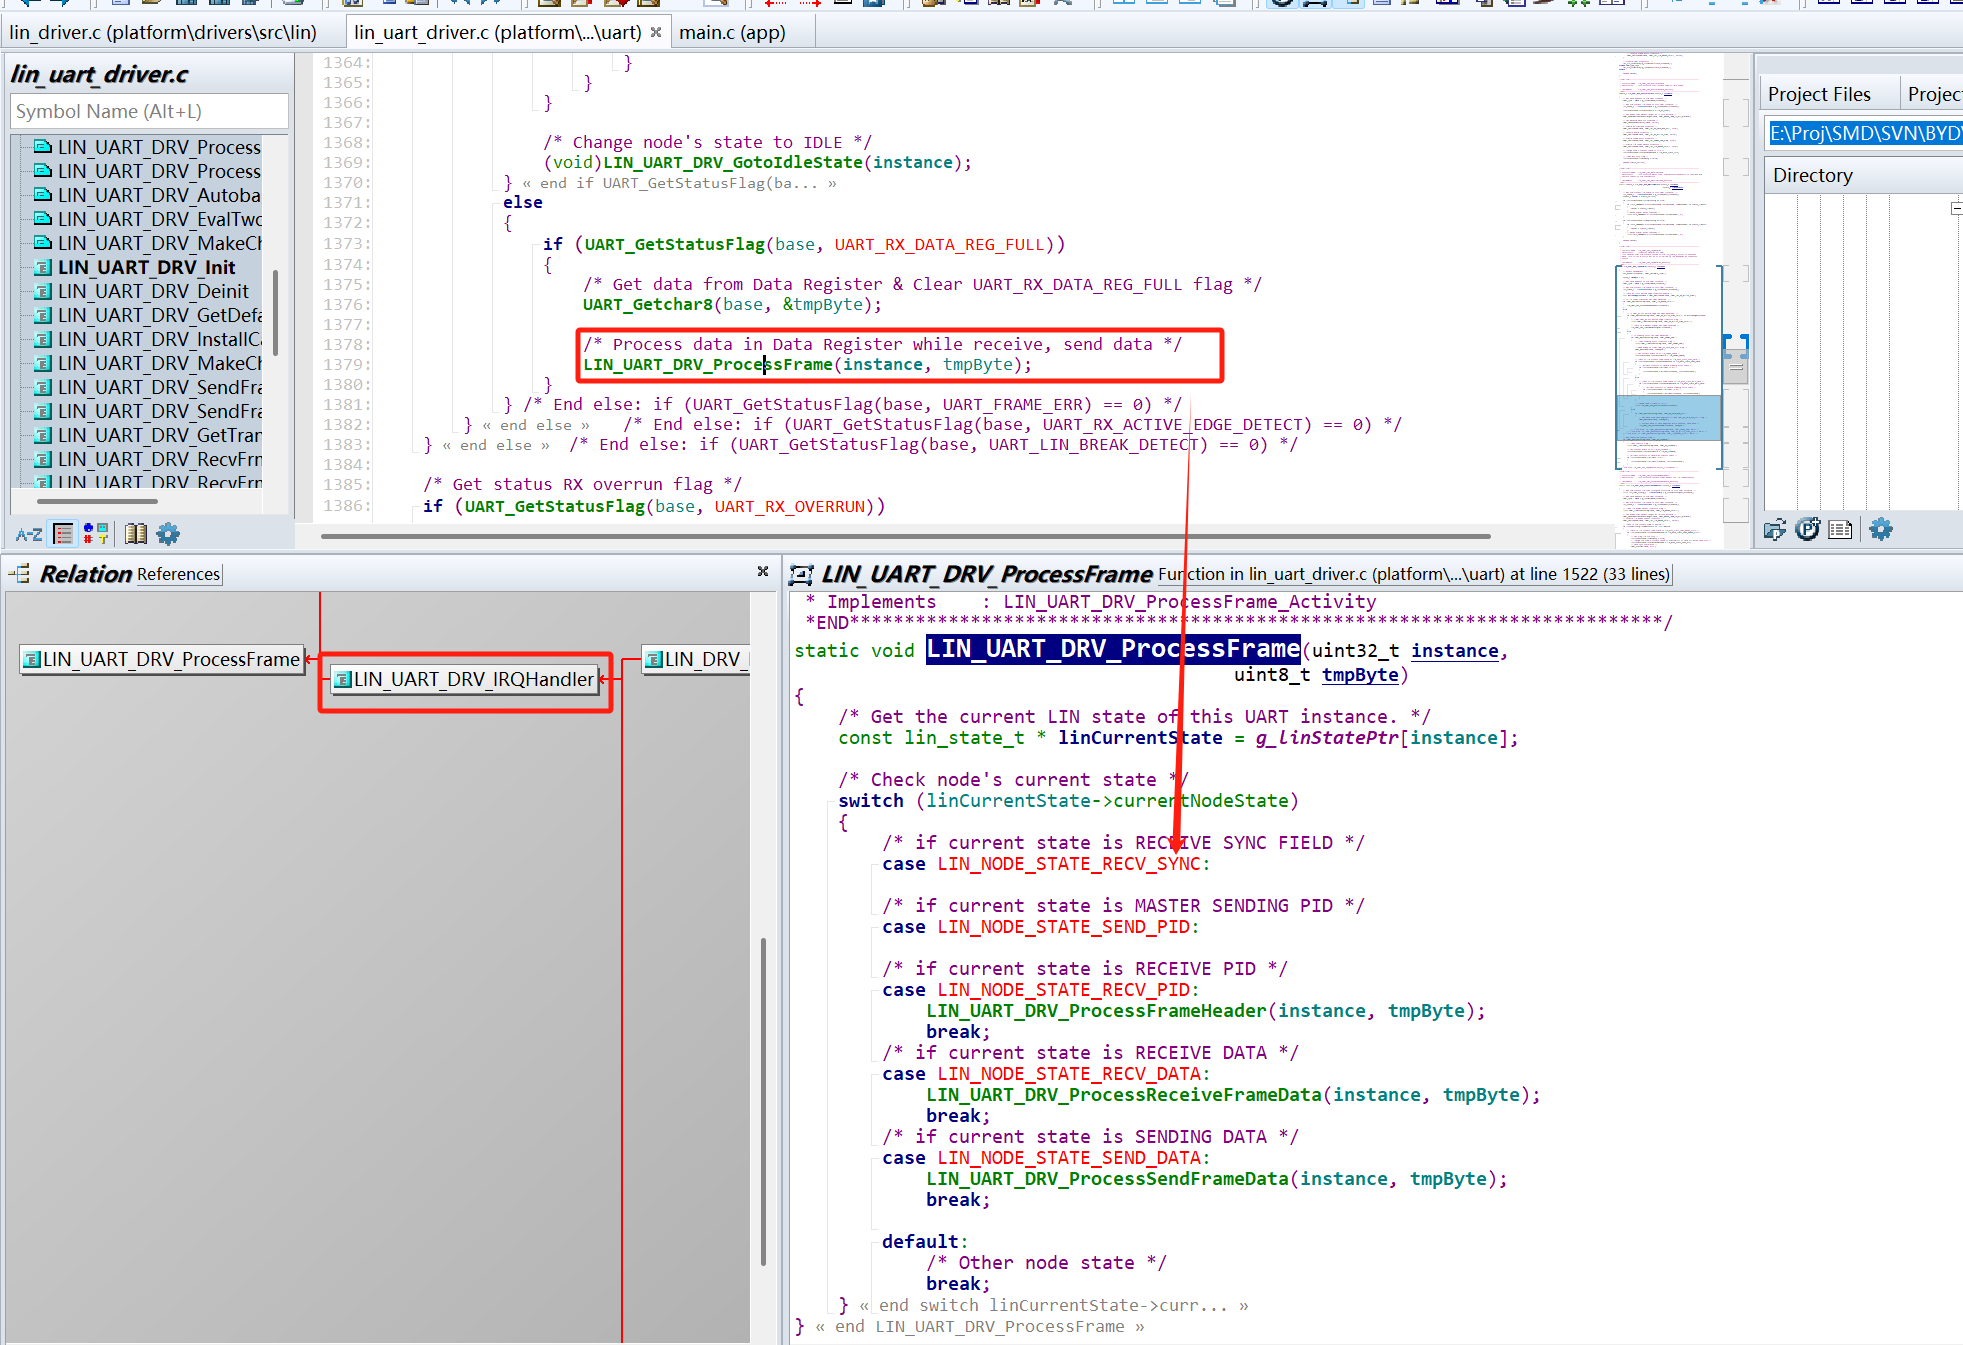Click UART_RX_OVERRUN constant in editor
Viewport: 1963px width, 1345px height.
tap(789, 506)
